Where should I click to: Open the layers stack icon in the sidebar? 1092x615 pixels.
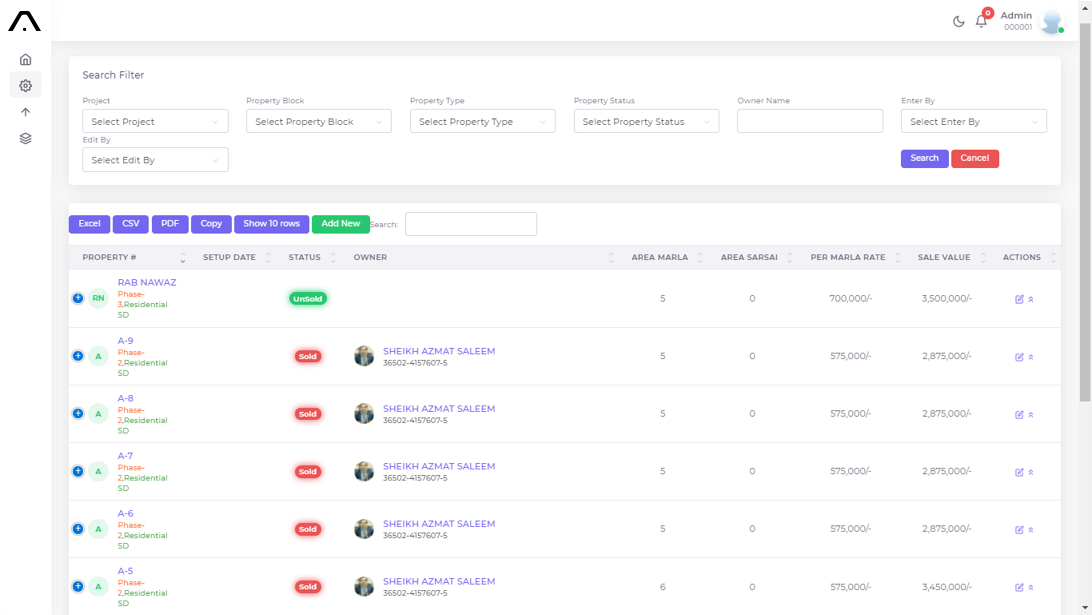click(25, 138)
